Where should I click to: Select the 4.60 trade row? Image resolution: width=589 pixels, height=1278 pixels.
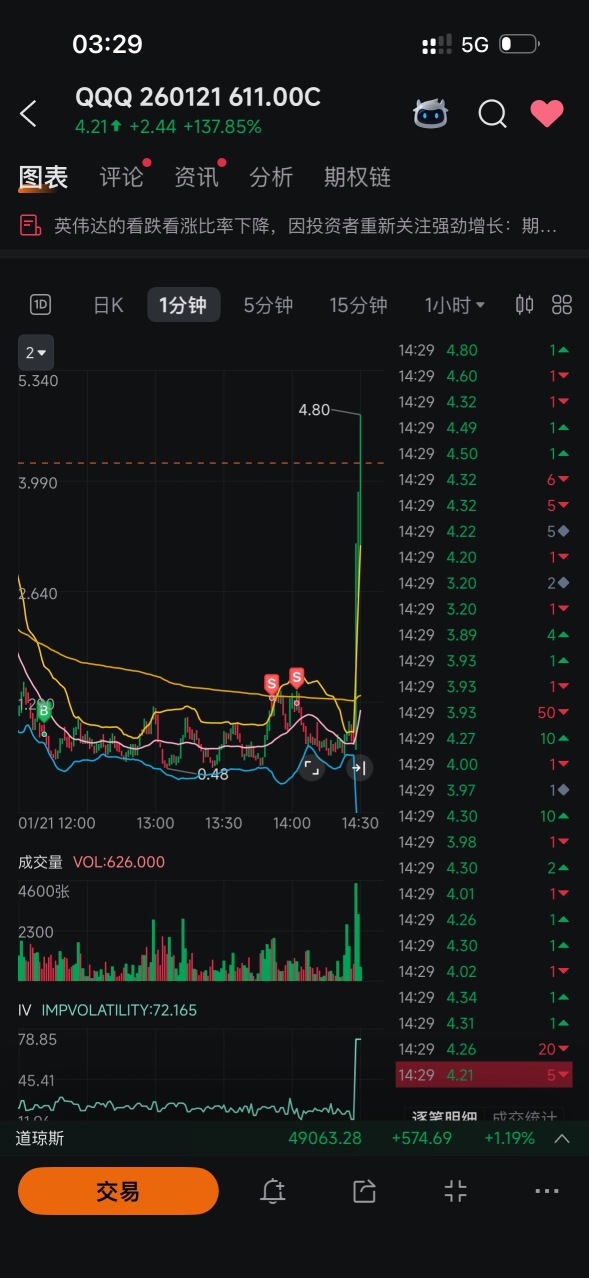click(x=485, y=376)
